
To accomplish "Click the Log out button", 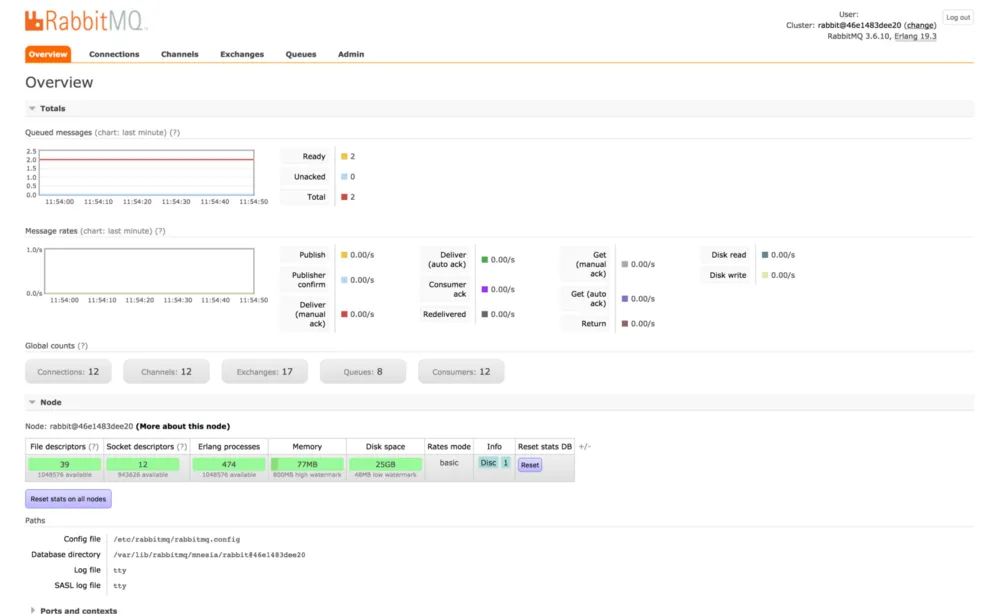I will click(x=958, y=17).
